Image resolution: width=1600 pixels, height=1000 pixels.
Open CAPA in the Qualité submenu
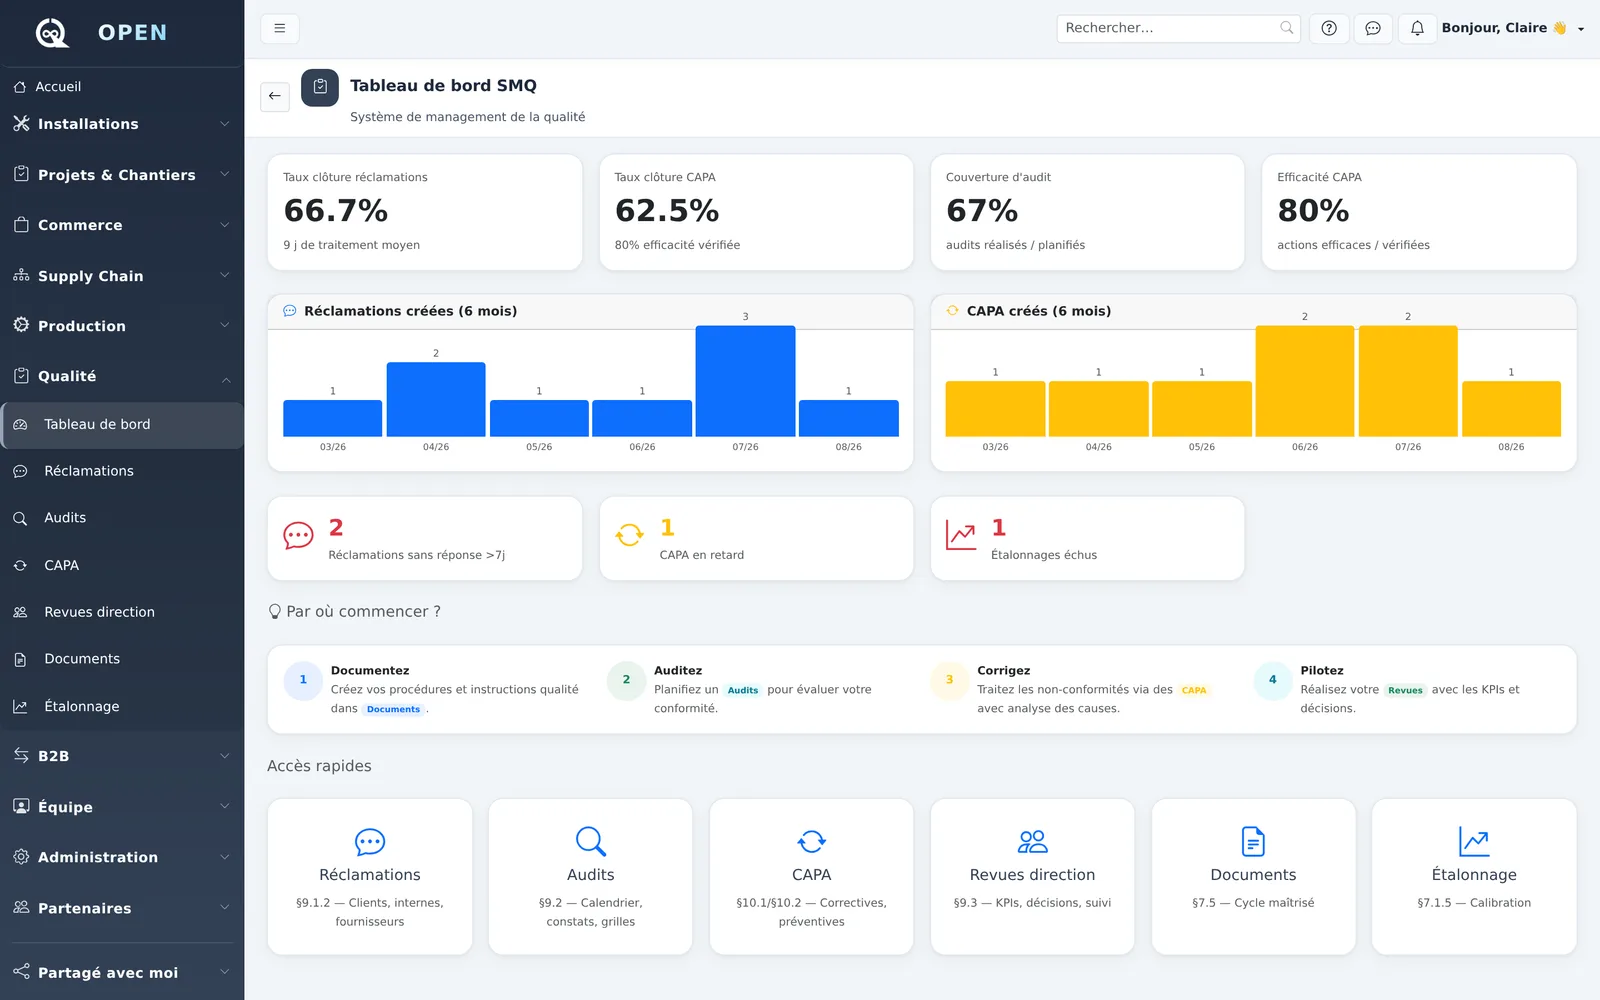coord(122,565)
